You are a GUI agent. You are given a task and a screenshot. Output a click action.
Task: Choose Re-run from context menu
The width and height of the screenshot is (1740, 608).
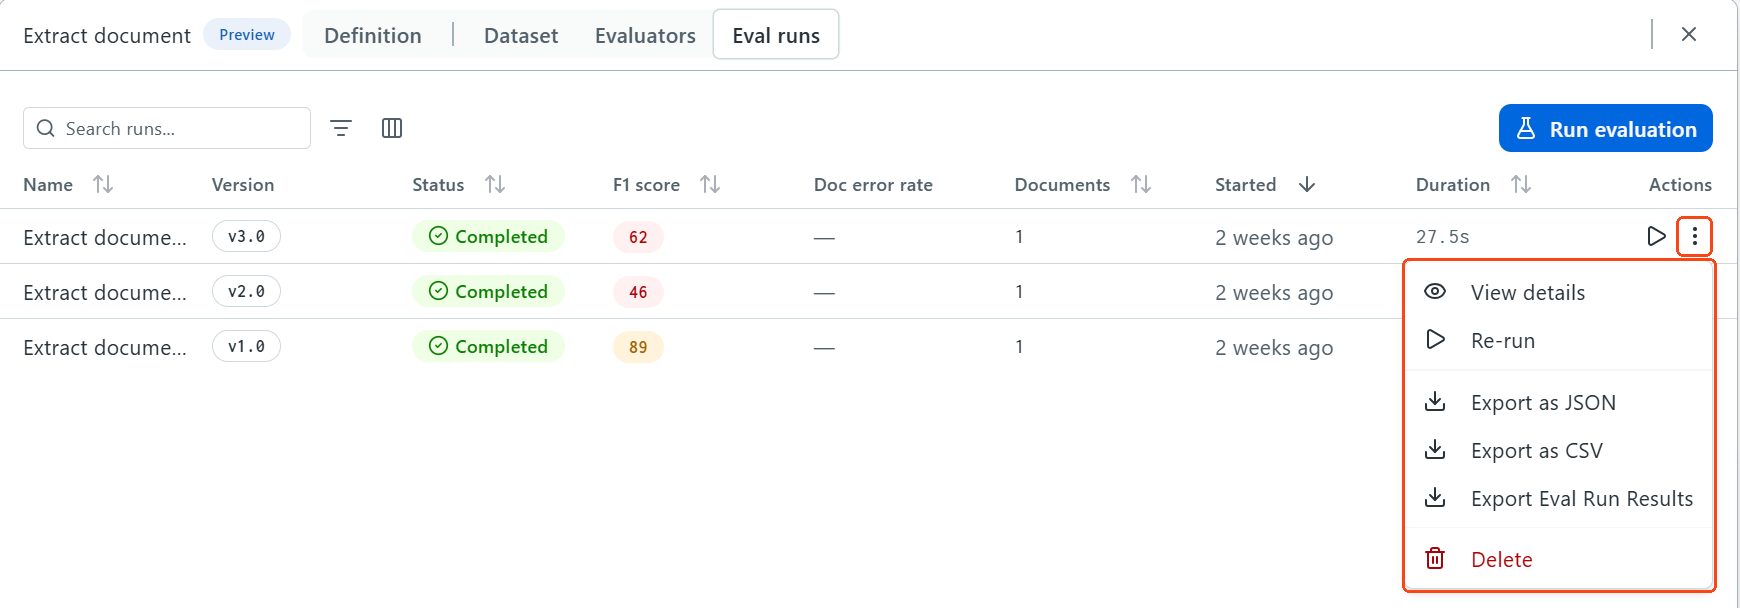1559,340
